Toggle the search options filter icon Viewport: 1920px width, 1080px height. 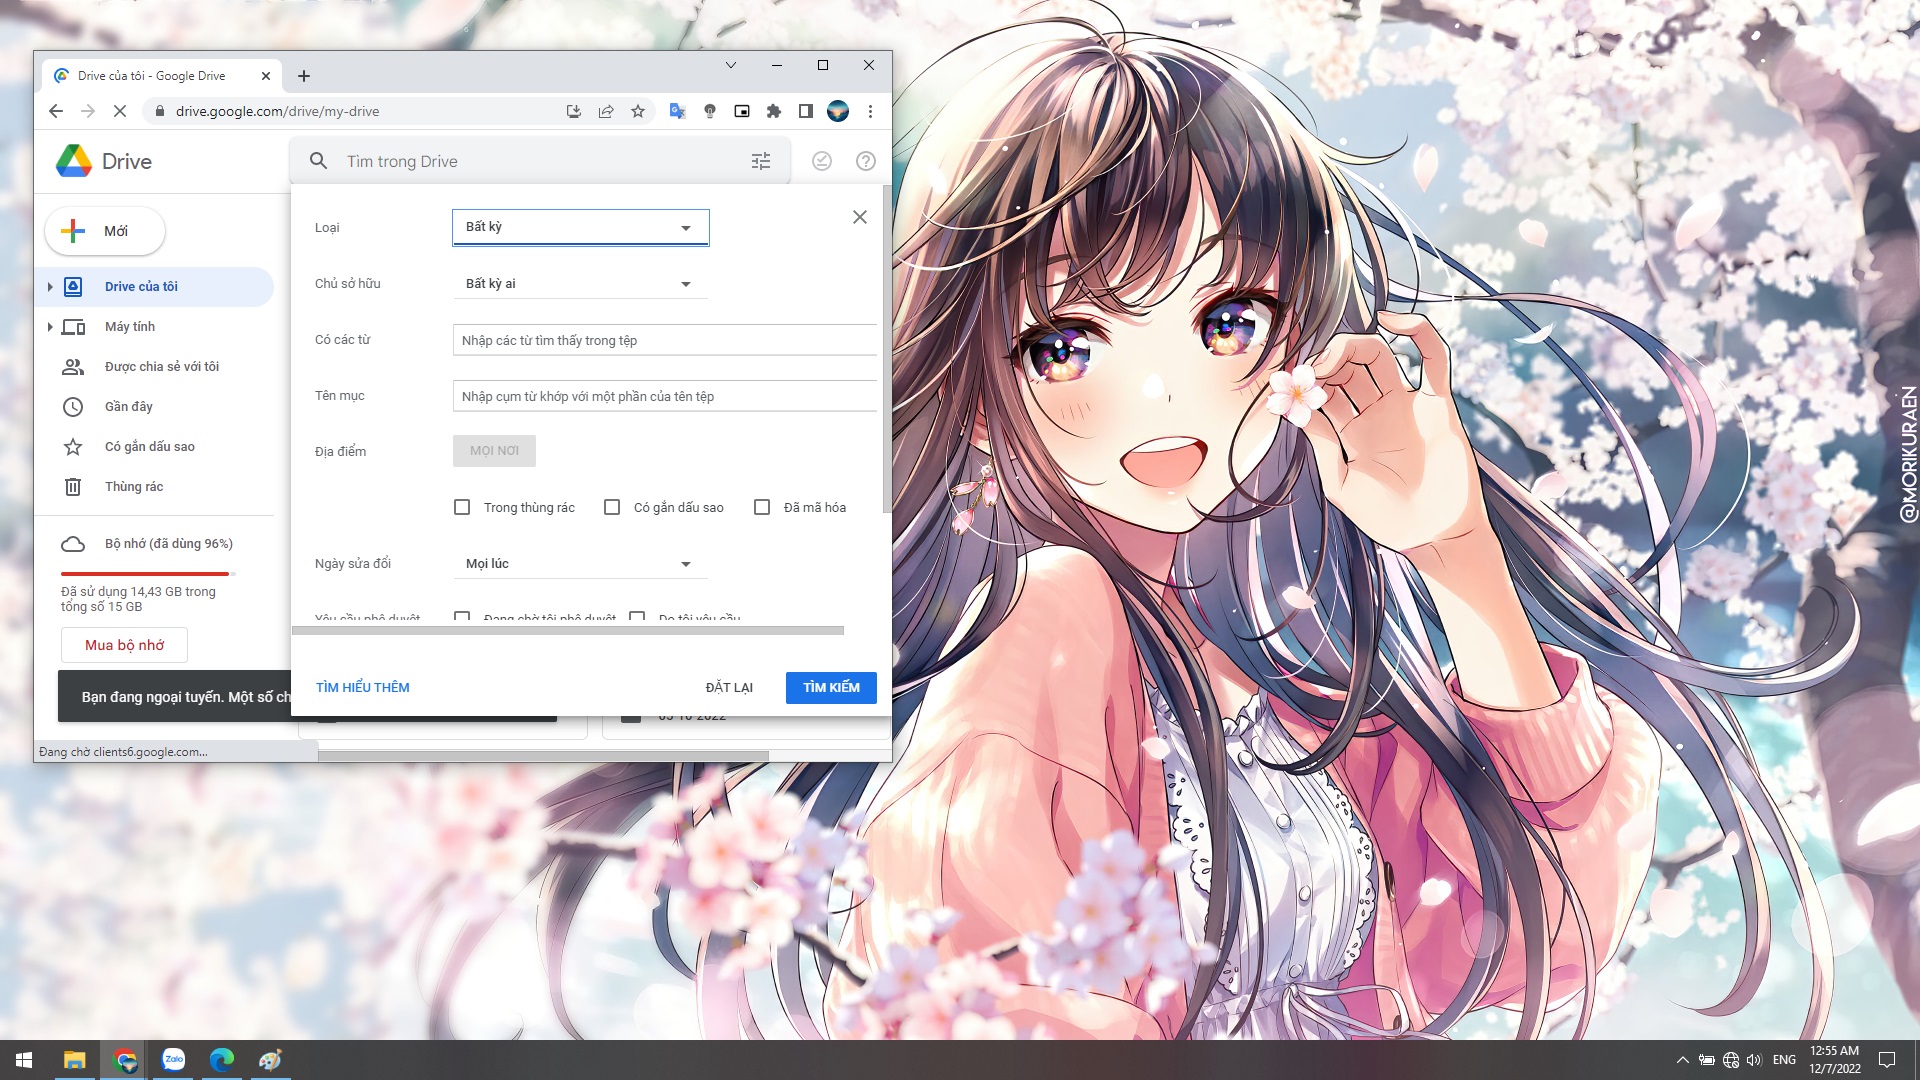(761, 161)
